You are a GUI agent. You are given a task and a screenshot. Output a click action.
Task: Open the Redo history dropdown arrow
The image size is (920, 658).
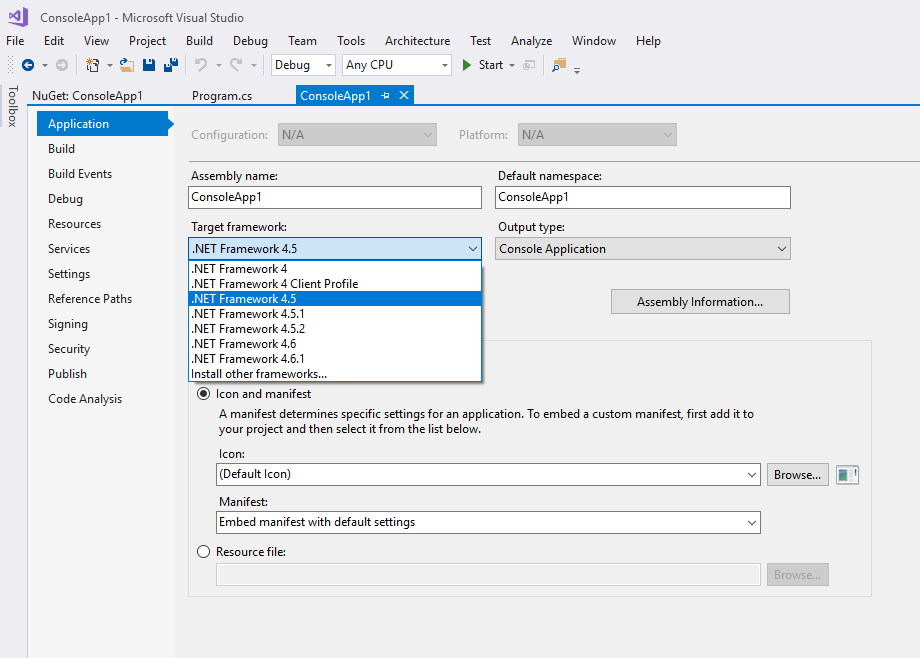click(253, 65)
